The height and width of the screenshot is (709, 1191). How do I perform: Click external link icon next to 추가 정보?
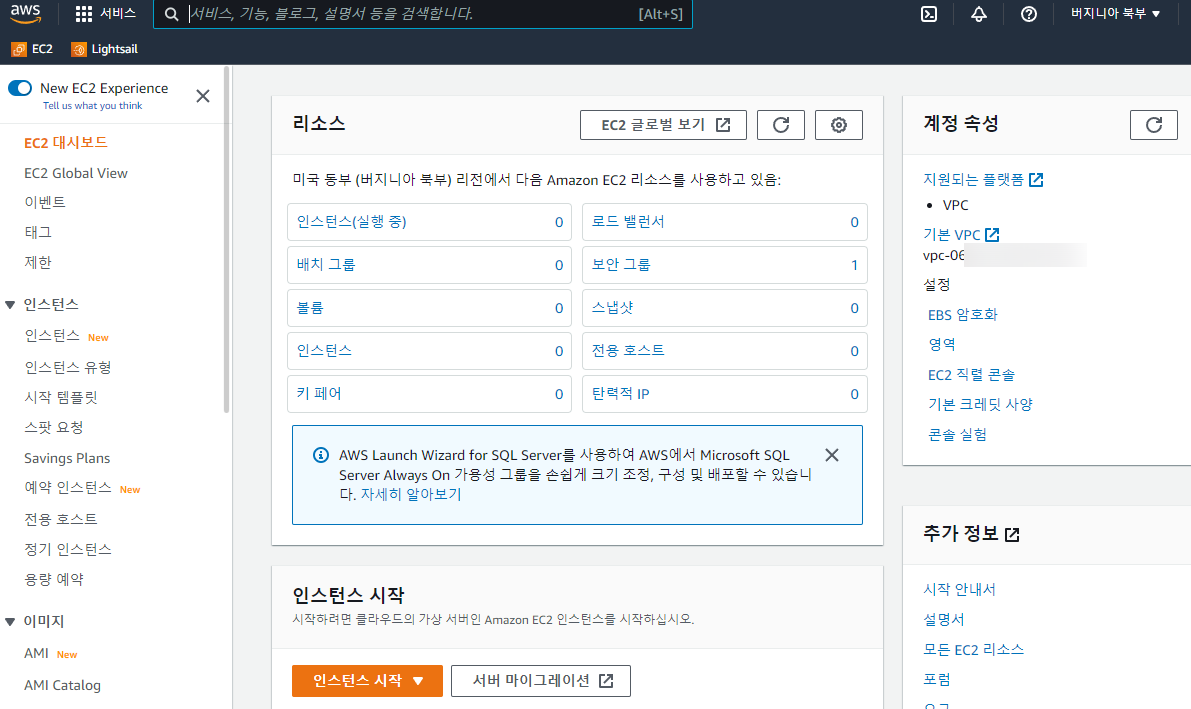(x=1012, y=535)
